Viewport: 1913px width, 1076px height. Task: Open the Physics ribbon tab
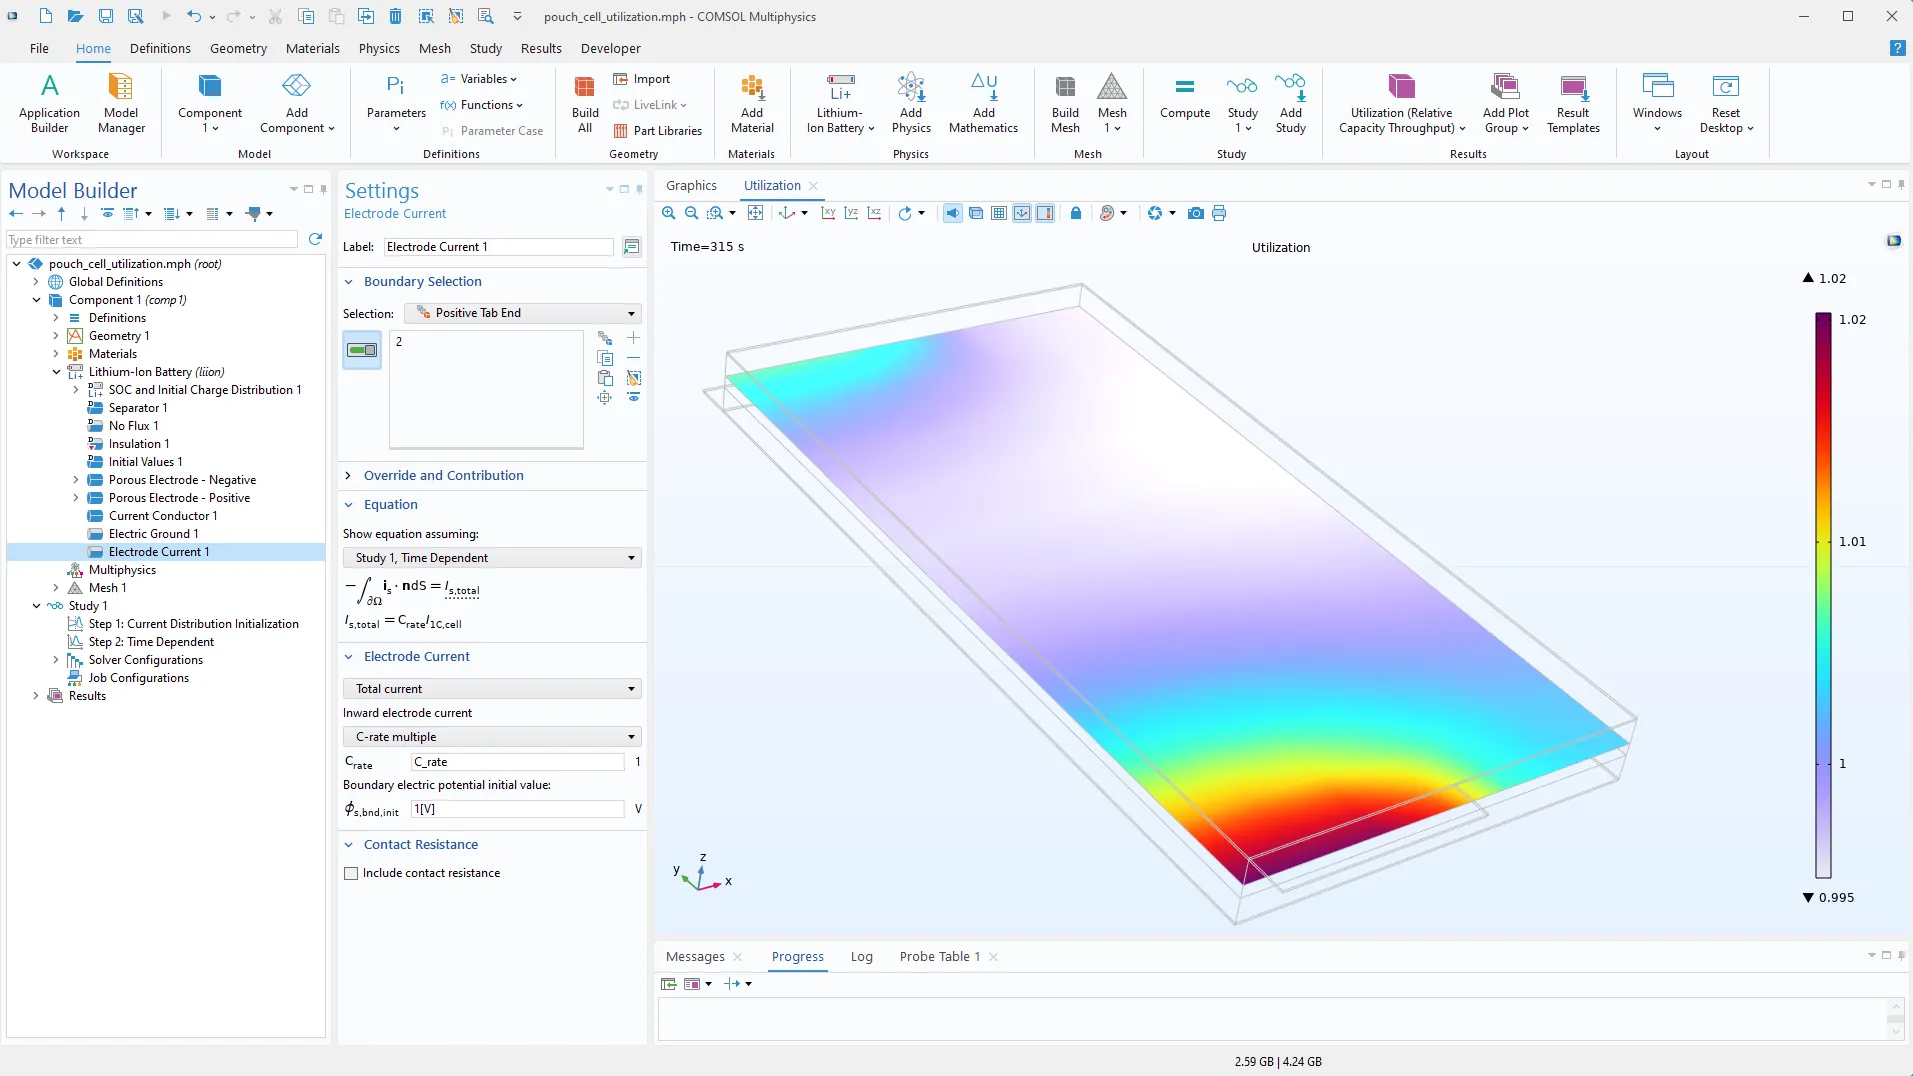tap(379, 48)
